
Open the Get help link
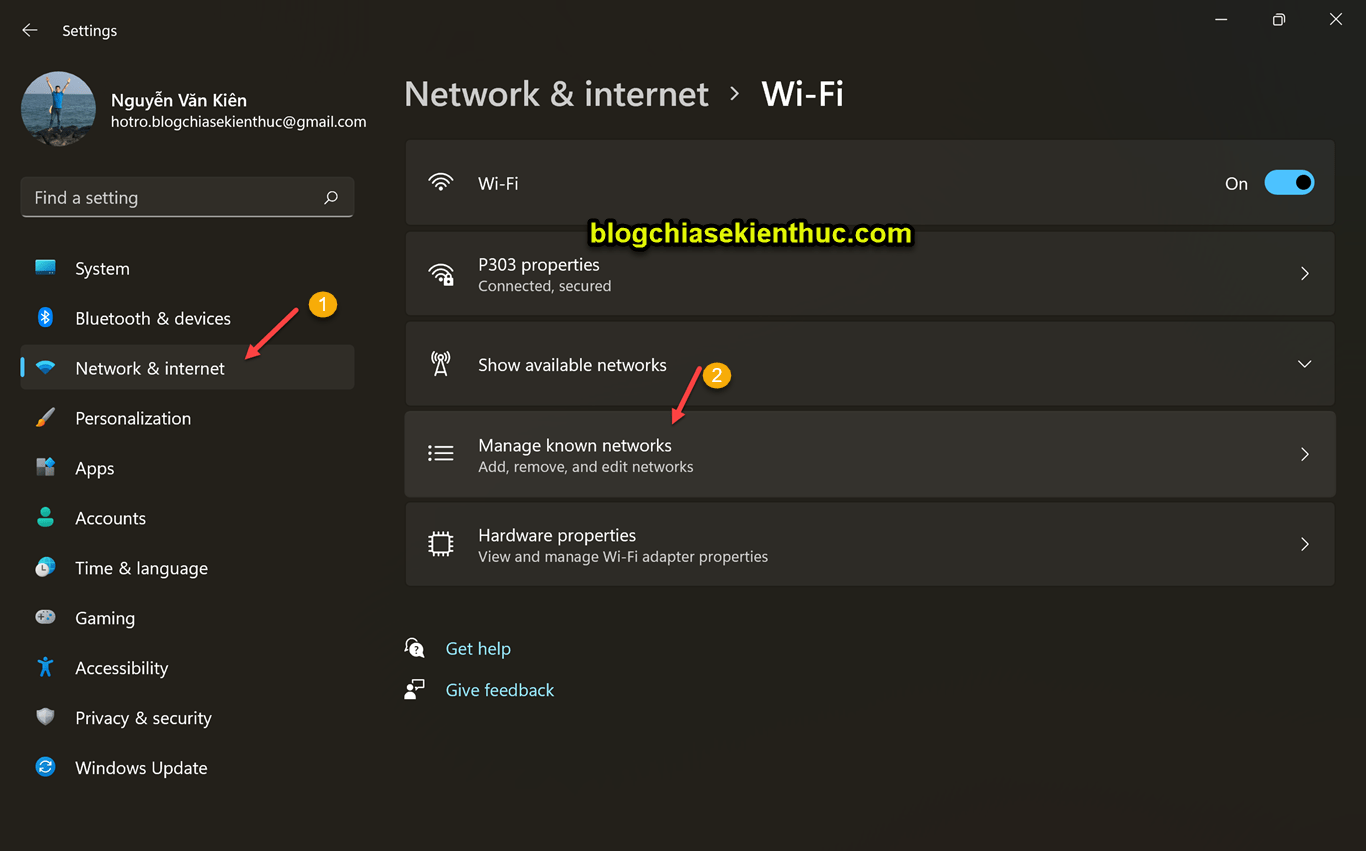[478, 648]
